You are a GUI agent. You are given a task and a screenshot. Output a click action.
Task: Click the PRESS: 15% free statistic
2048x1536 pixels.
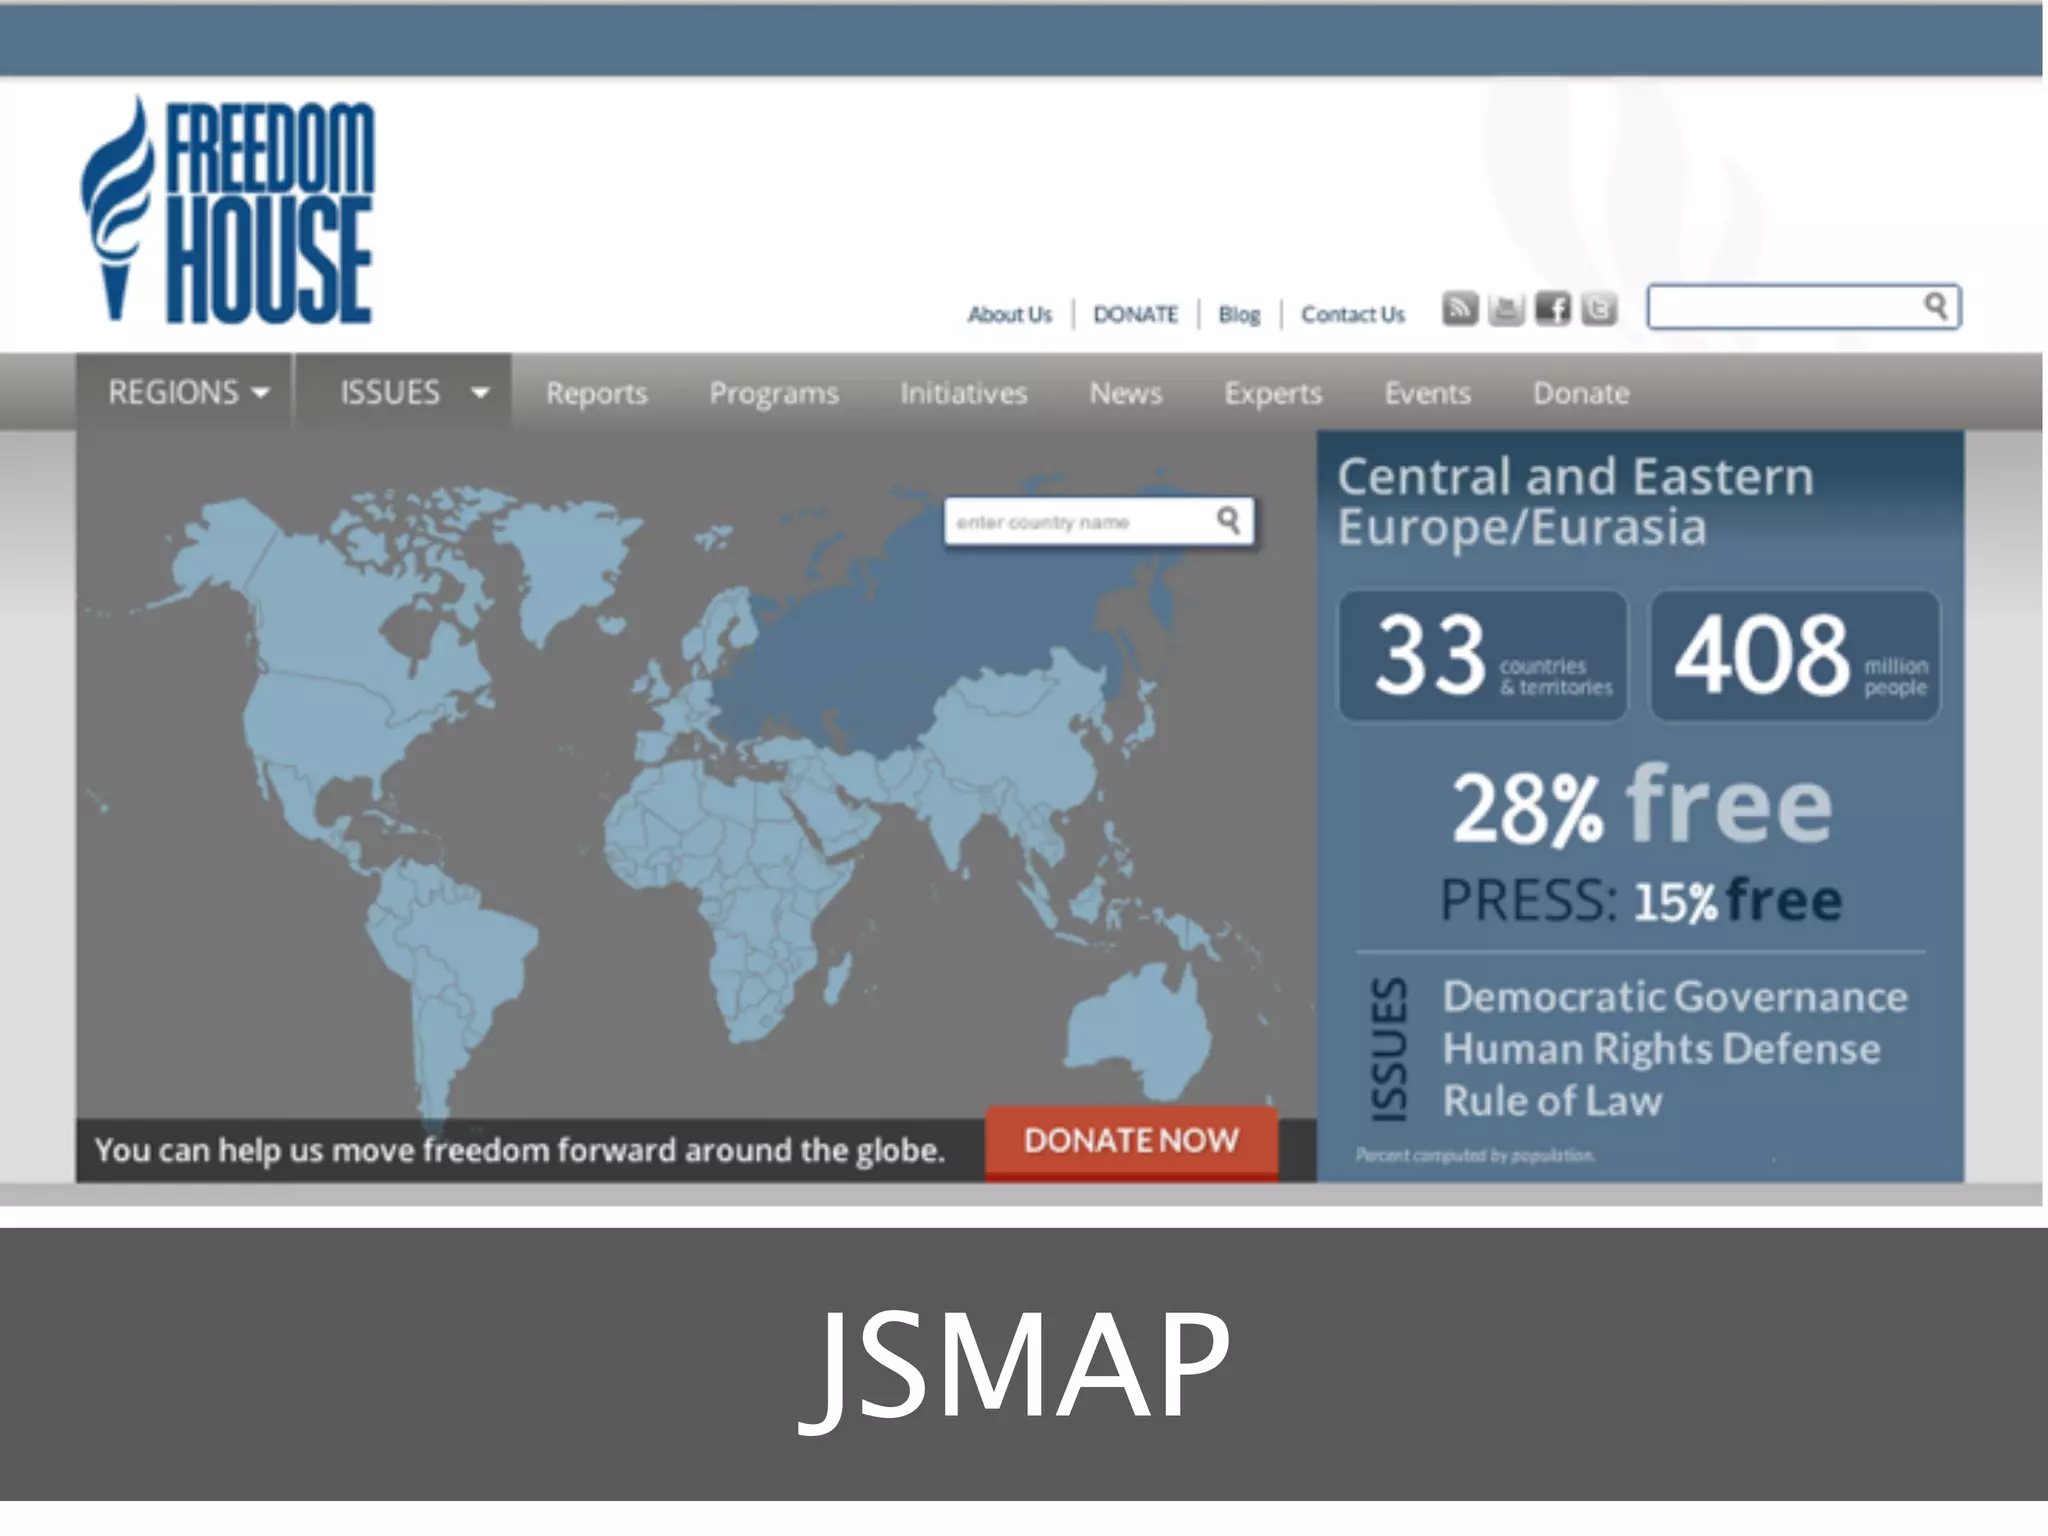click(1641, 900)
